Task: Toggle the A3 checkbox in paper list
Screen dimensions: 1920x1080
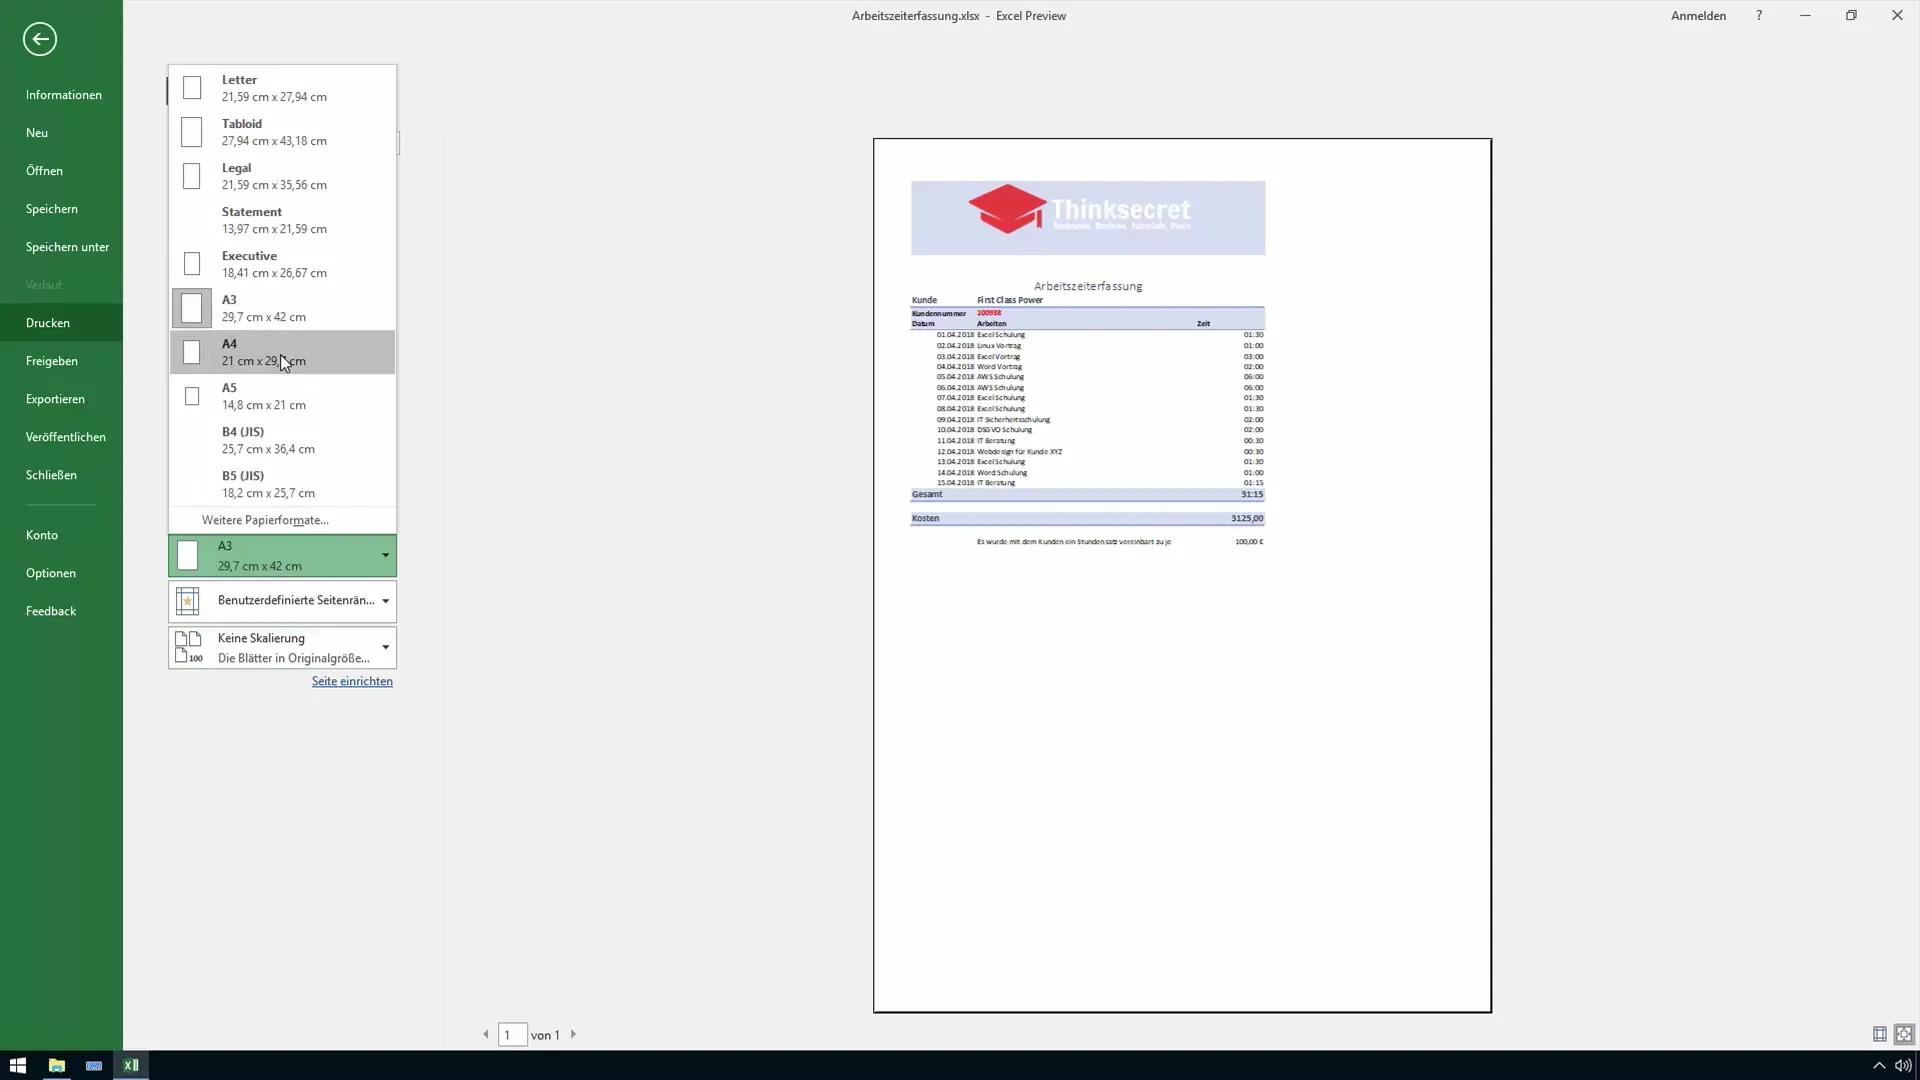Action: (193, 307)
